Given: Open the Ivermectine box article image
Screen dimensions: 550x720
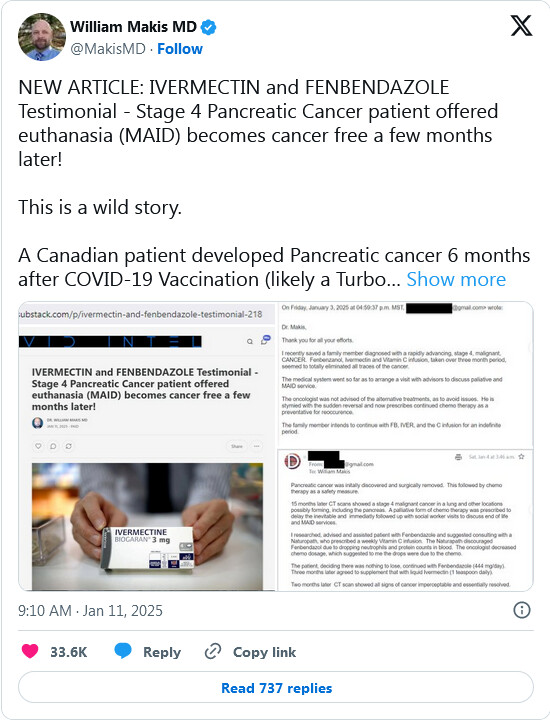Looking at the screenshot, I should pyautogui.click(x=147, y=526).
